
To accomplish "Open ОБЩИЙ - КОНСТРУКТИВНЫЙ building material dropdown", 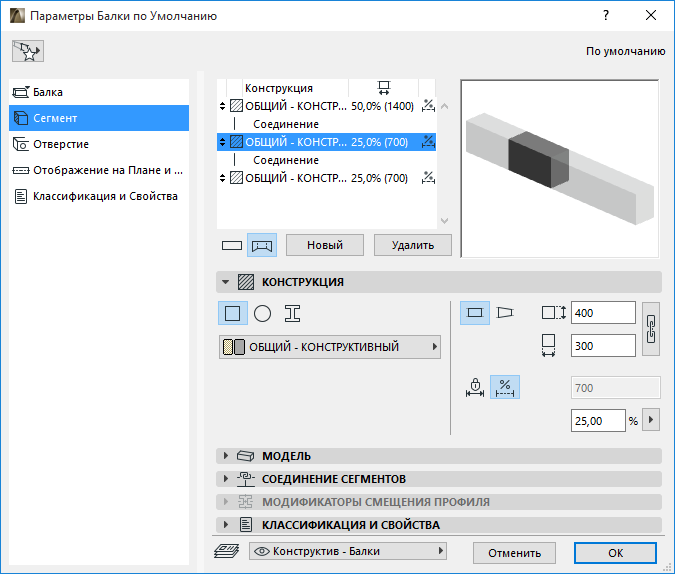I will (330, 347).
